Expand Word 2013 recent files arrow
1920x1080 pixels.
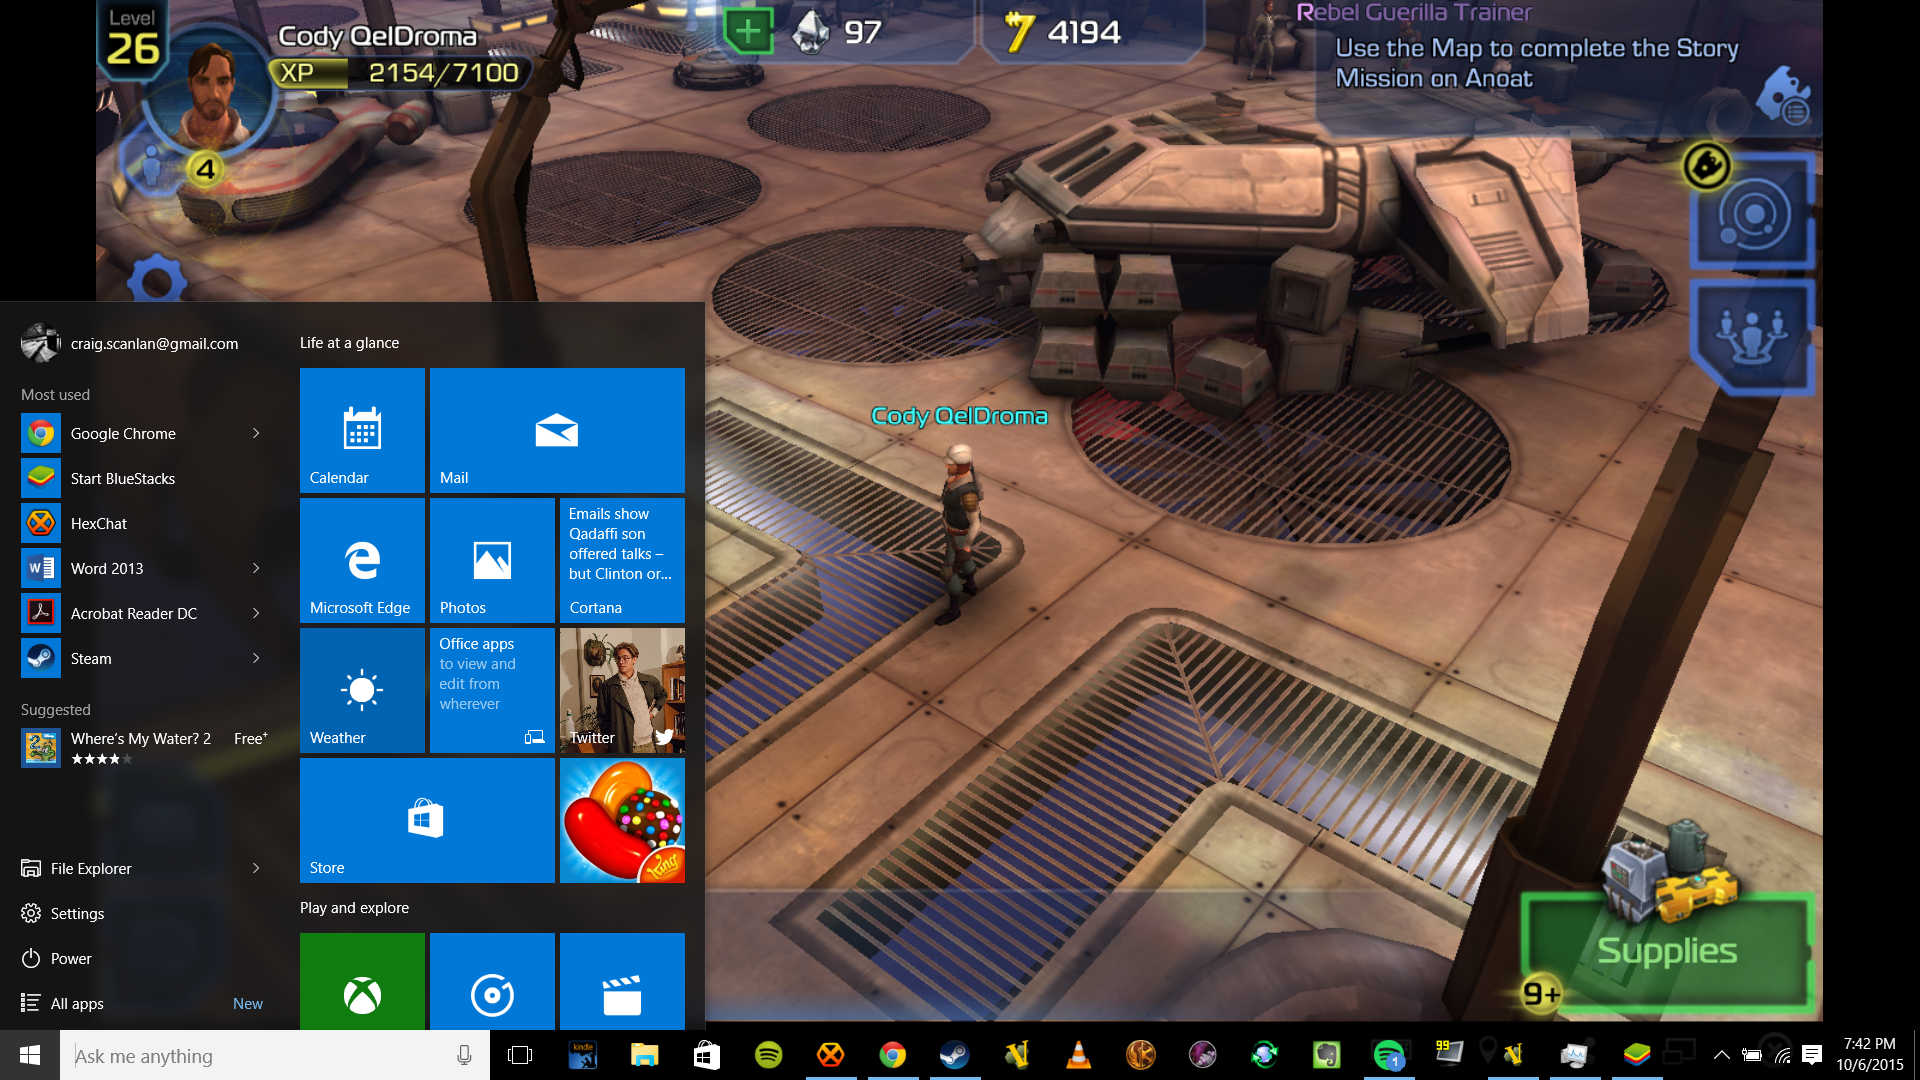point(256,568)
